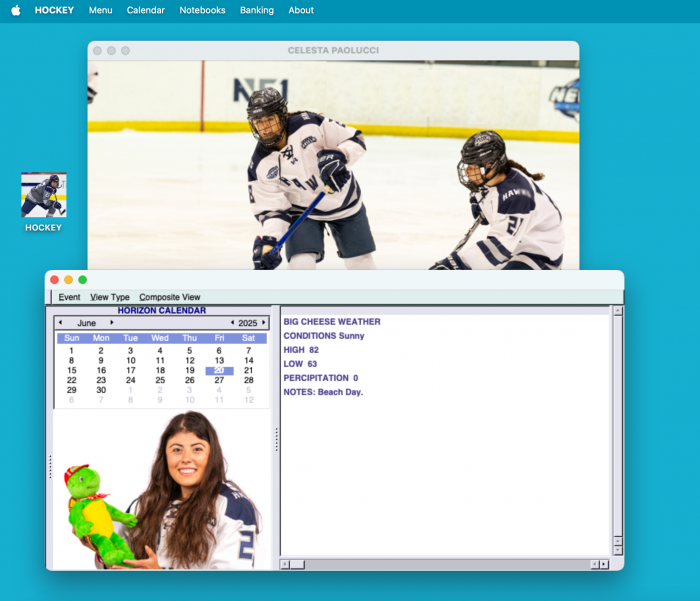
Task: Click the Apple logo menu
Action: click(x=15, y=10)
